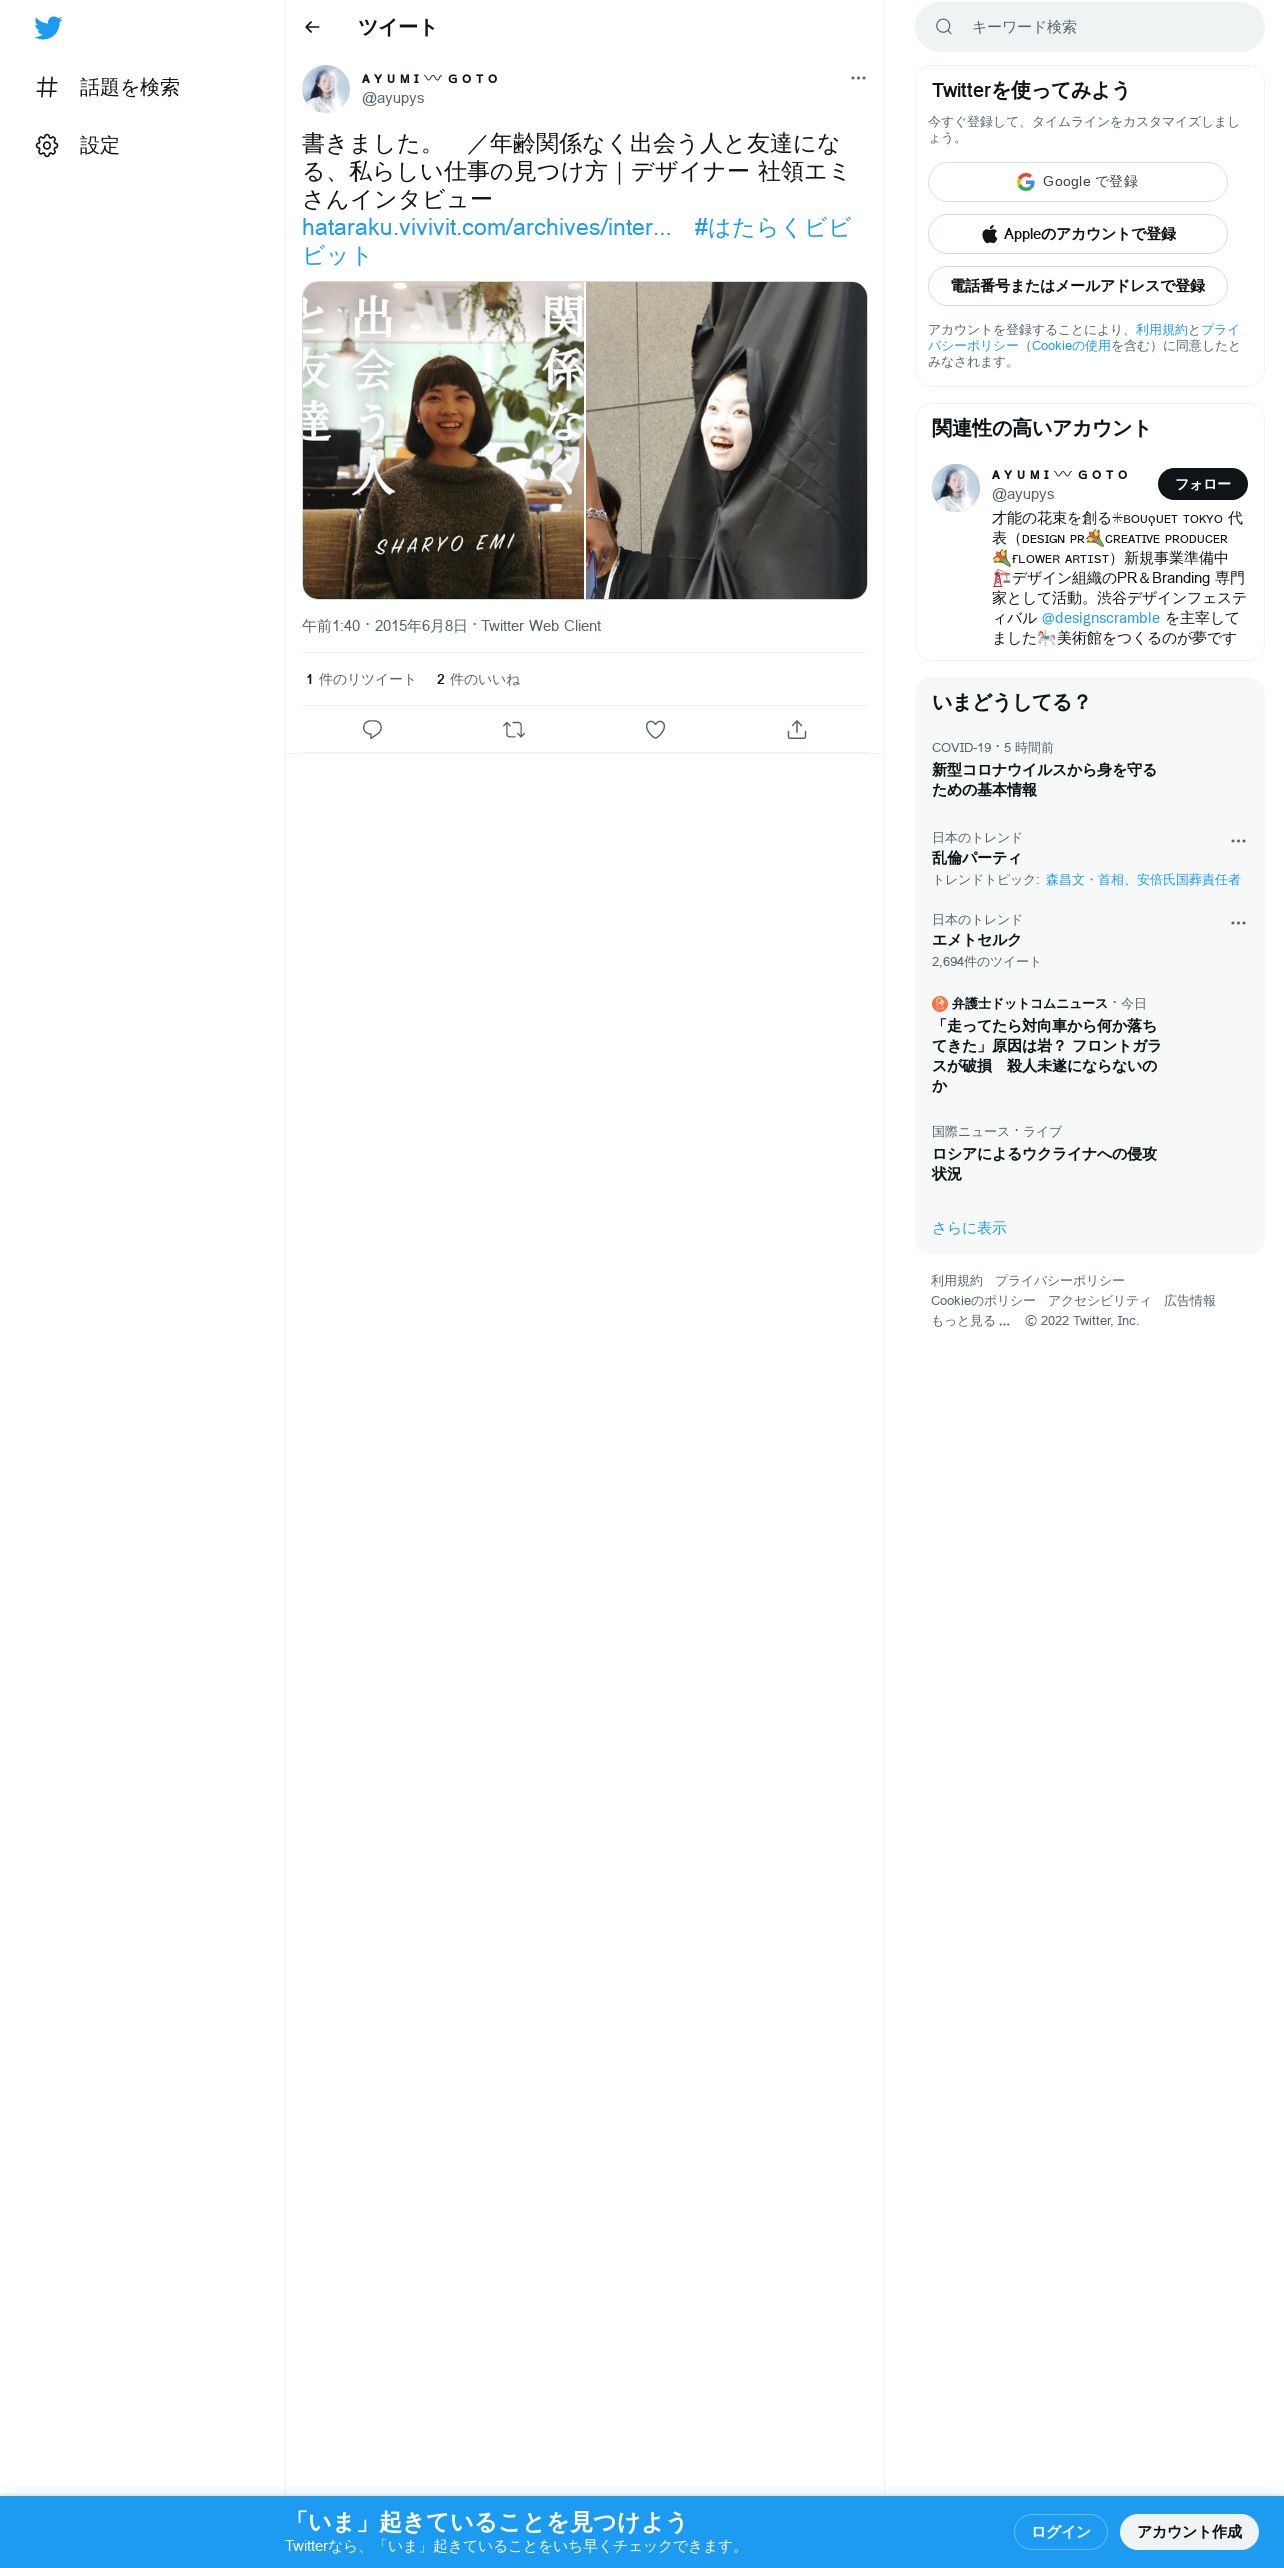The height and width of the screenshot is (2568, 1284).
Task: Click Appleのアカウントで登録 button
Action: [1078, 234]
